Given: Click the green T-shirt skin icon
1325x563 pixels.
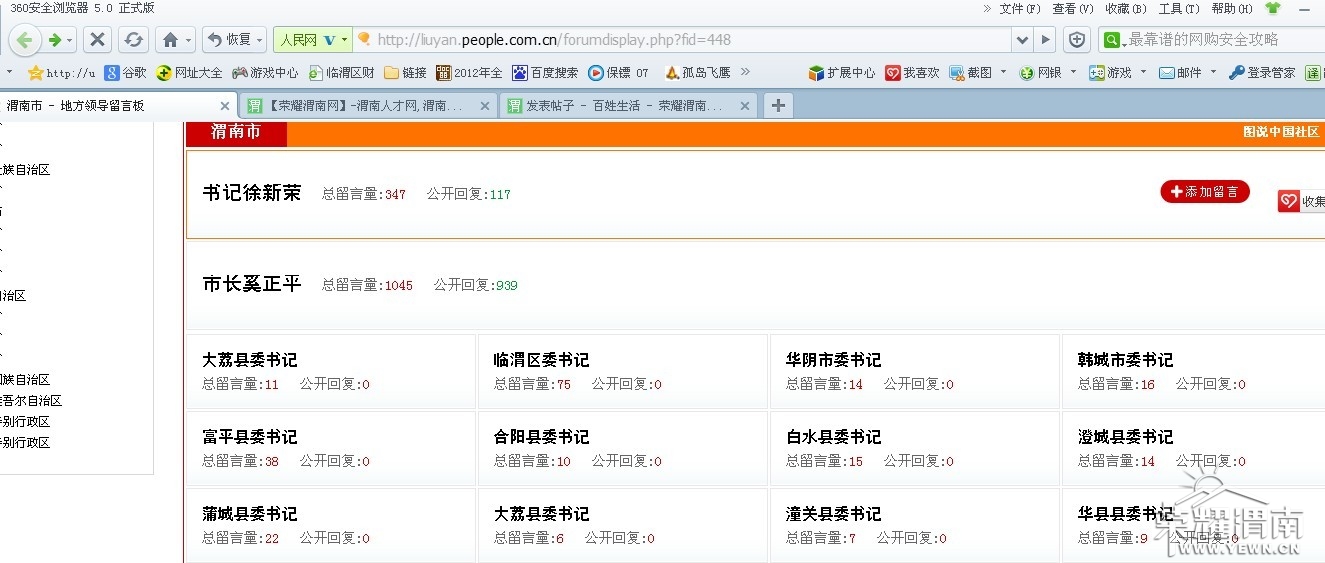Looking at the screenshot, I should (x=1272, y=8).
